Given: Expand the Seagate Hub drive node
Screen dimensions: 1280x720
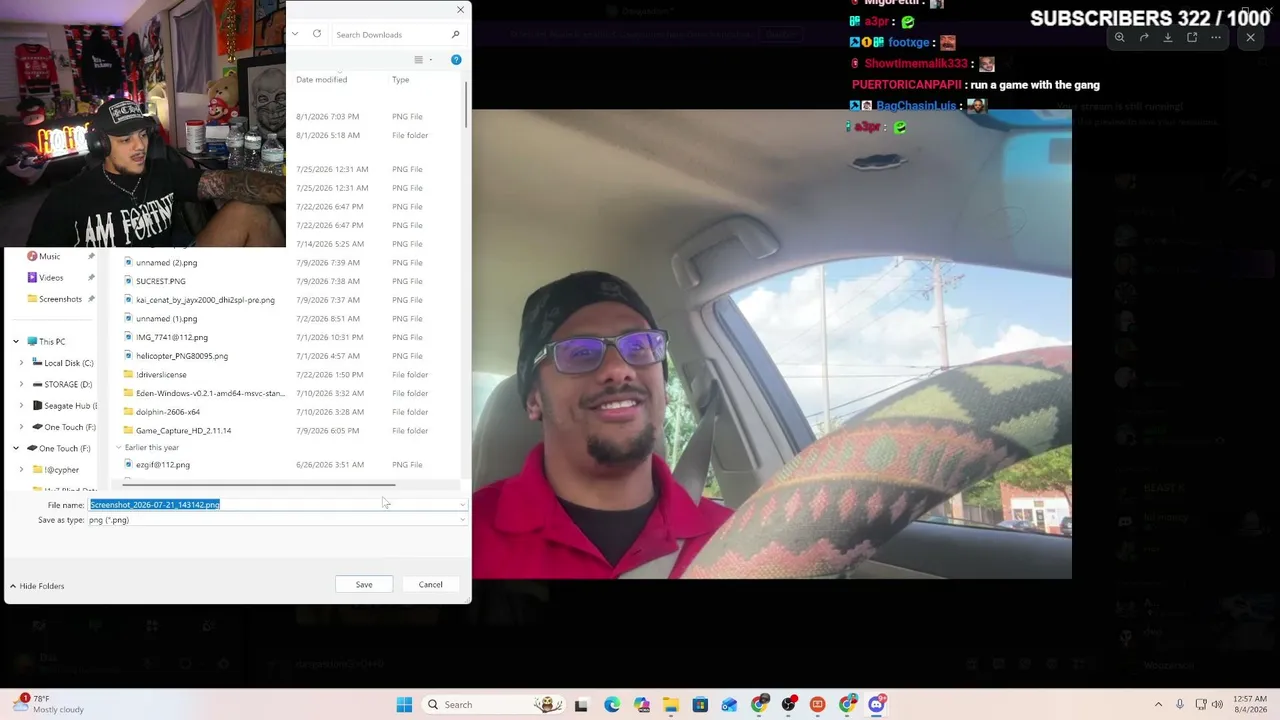Looking at the screenshot, I should (21, 406).
